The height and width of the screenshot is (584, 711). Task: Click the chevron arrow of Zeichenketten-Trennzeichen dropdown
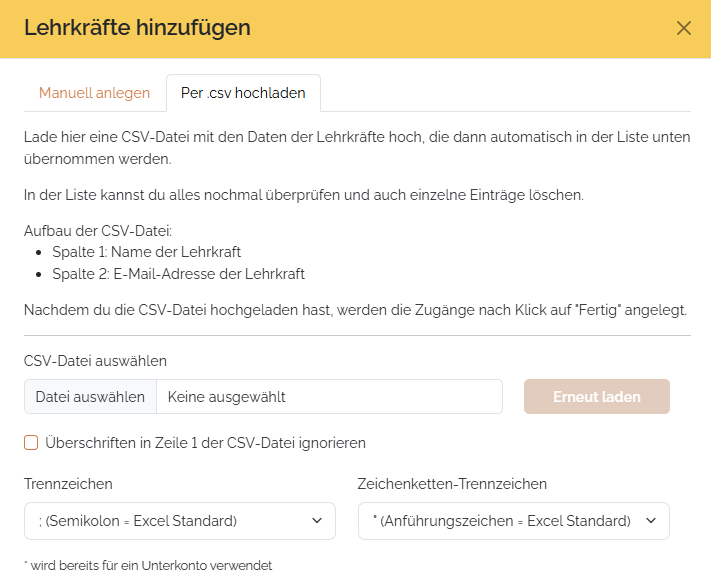[651, 521]
